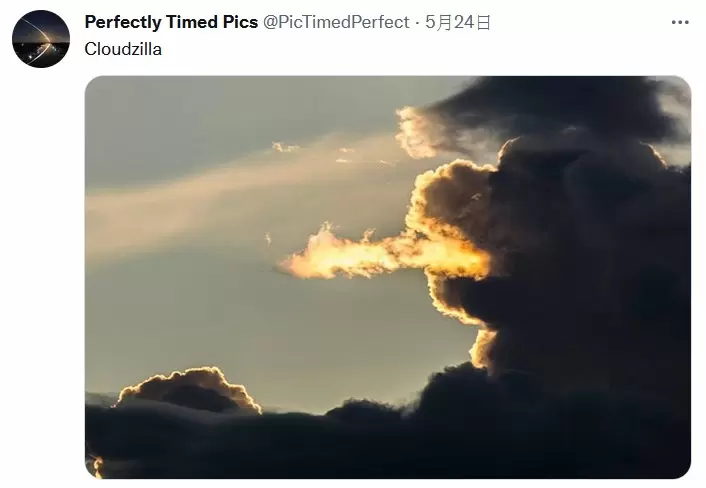Open the Cloudzilla photo in the viewer

click(x=388, y=277)
